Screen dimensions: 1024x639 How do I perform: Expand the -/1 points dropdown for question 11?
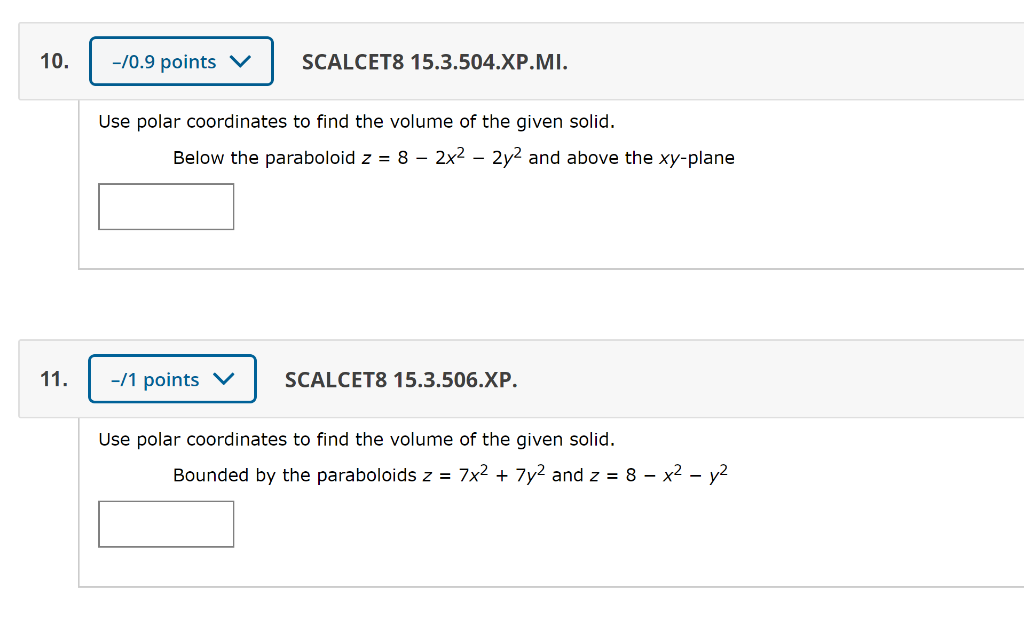tap(172, 379)
